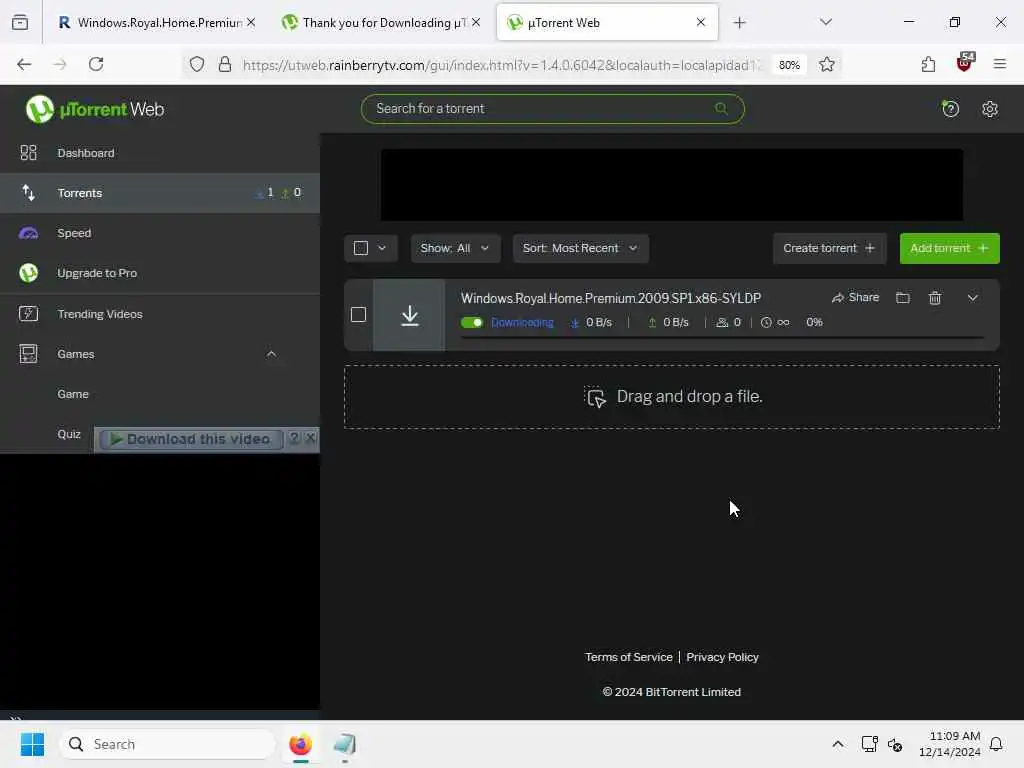1024x768 pixels.
Task: Open the Game submenu item
Action: click(73, 394)
